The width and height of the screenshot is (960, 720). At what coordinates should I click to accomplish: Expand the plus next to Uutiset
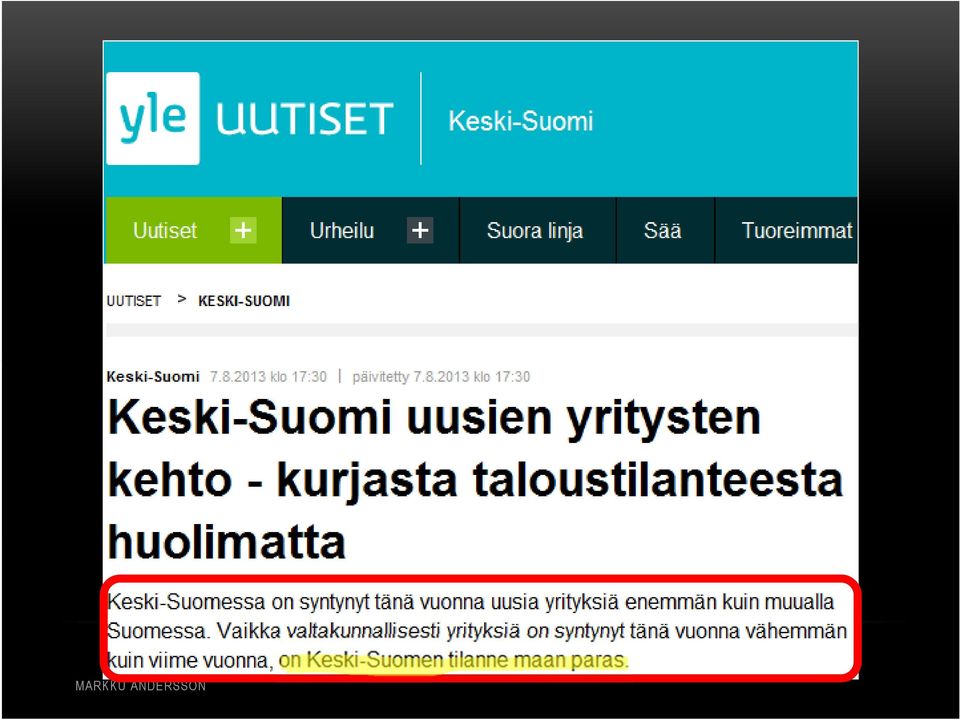coord(243,230)
